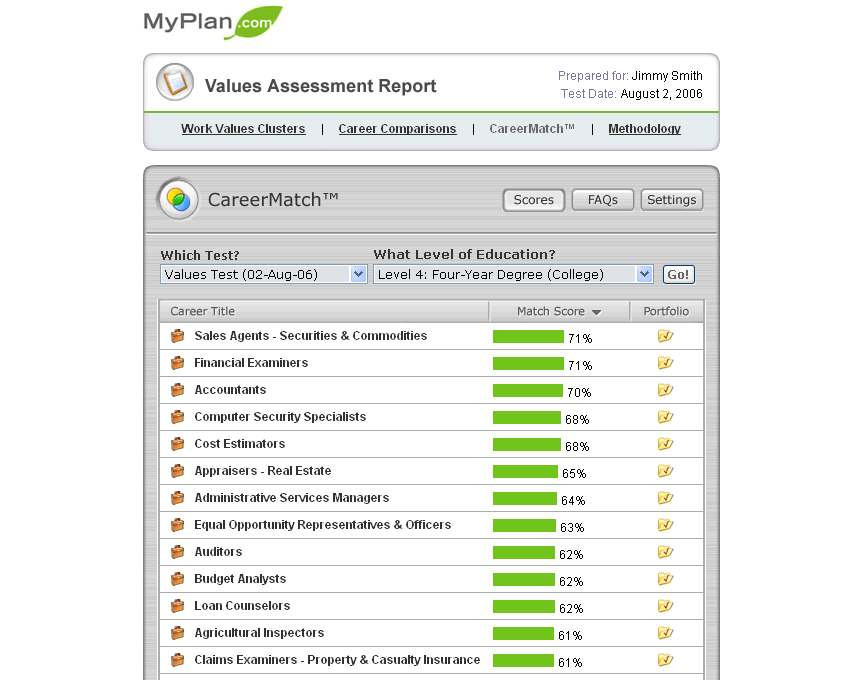
Task: Click briefcase icon beside Loan Counselors
Action: click(x=177, y=606)
